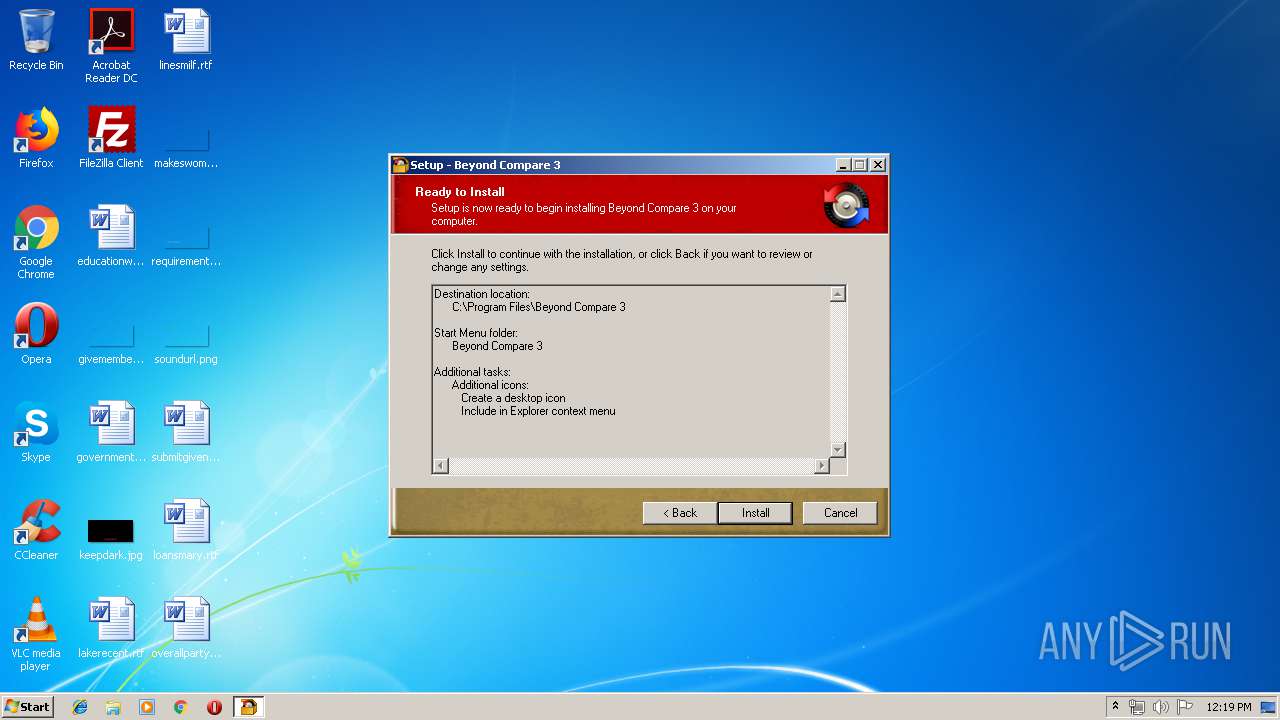Open Internet Explorer from taskbar
Viewport: 1280px width, 720px height.
point(80,707)
